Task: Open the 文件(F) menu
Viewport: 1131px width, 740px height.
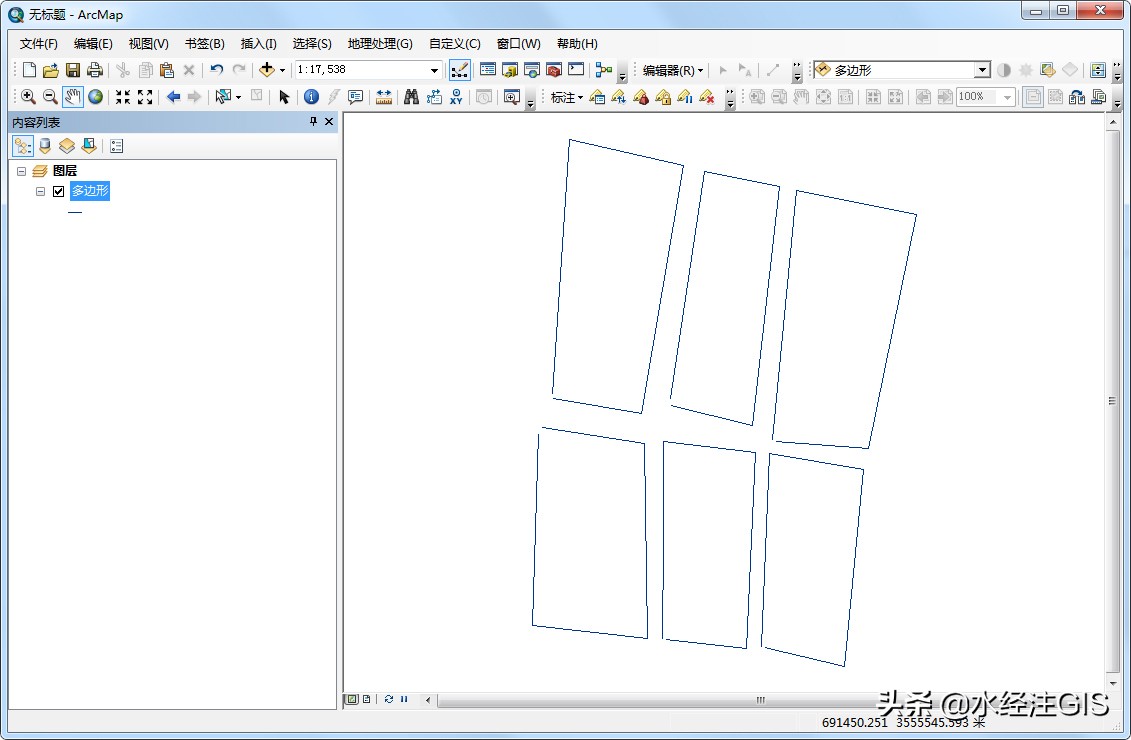Action: coord(38,44)
